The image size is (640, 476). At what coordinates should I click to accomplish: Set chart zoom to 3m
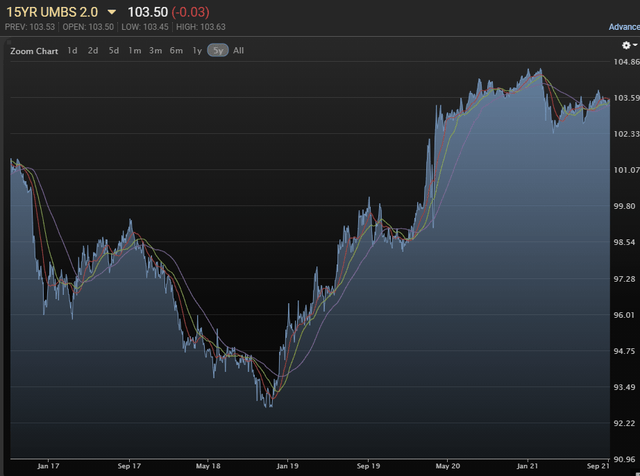(156, 51)
